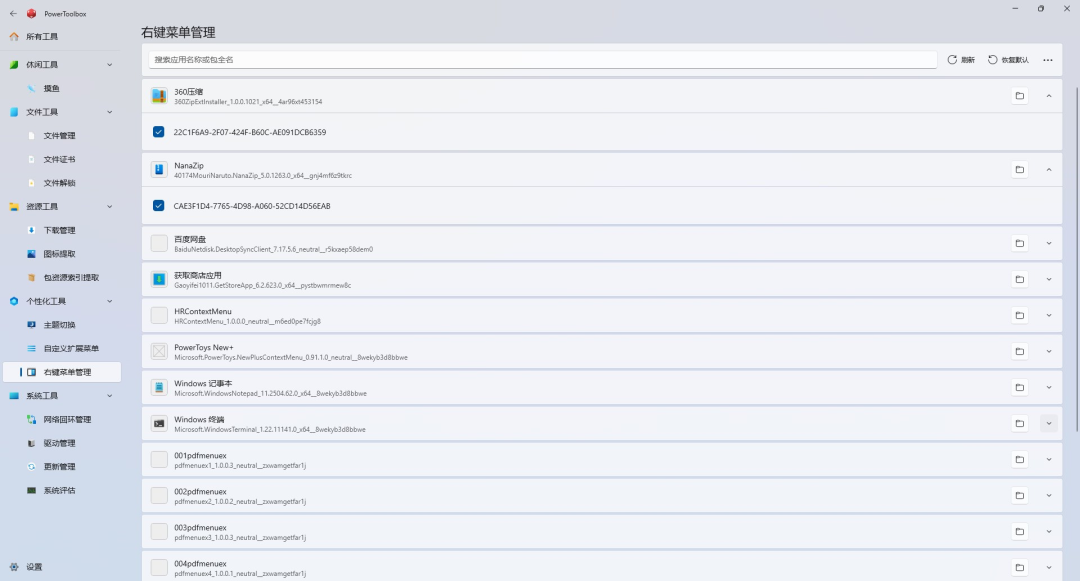Collapse the 休闲工具 sidebar group
Screen dimensions: 1080x581
pos(110,65)
